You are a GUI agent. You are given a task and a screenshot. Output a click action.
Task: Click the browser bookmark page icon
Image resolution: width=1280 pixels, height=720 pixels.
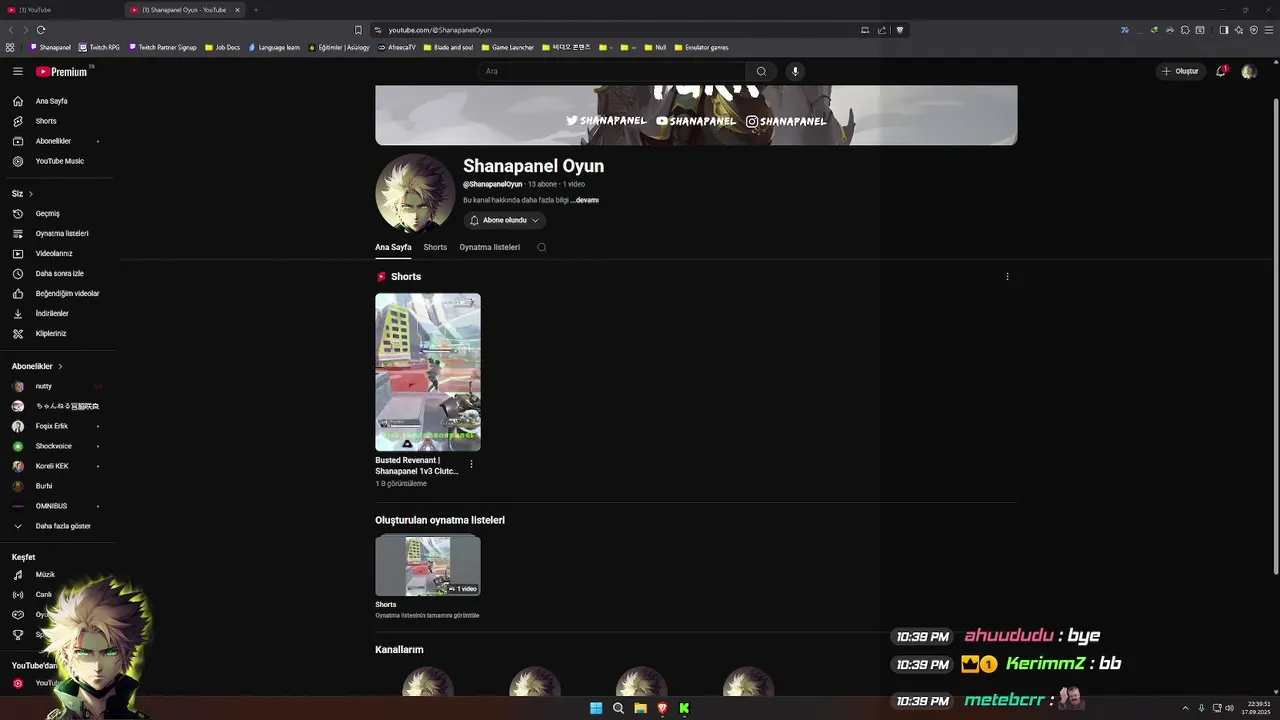pyautogui.click(x=358, y=30)
